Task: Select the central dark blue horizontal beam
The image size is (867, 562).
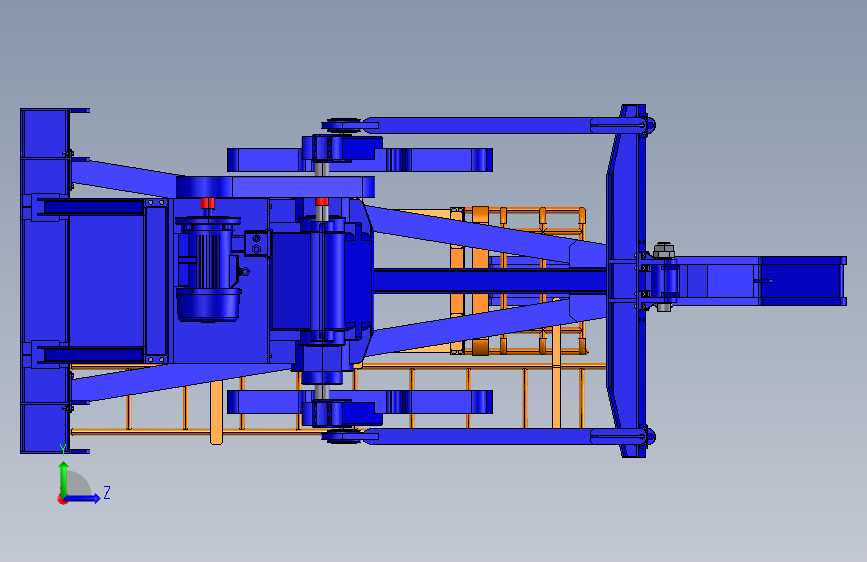Action: click(x=489, y=280)
